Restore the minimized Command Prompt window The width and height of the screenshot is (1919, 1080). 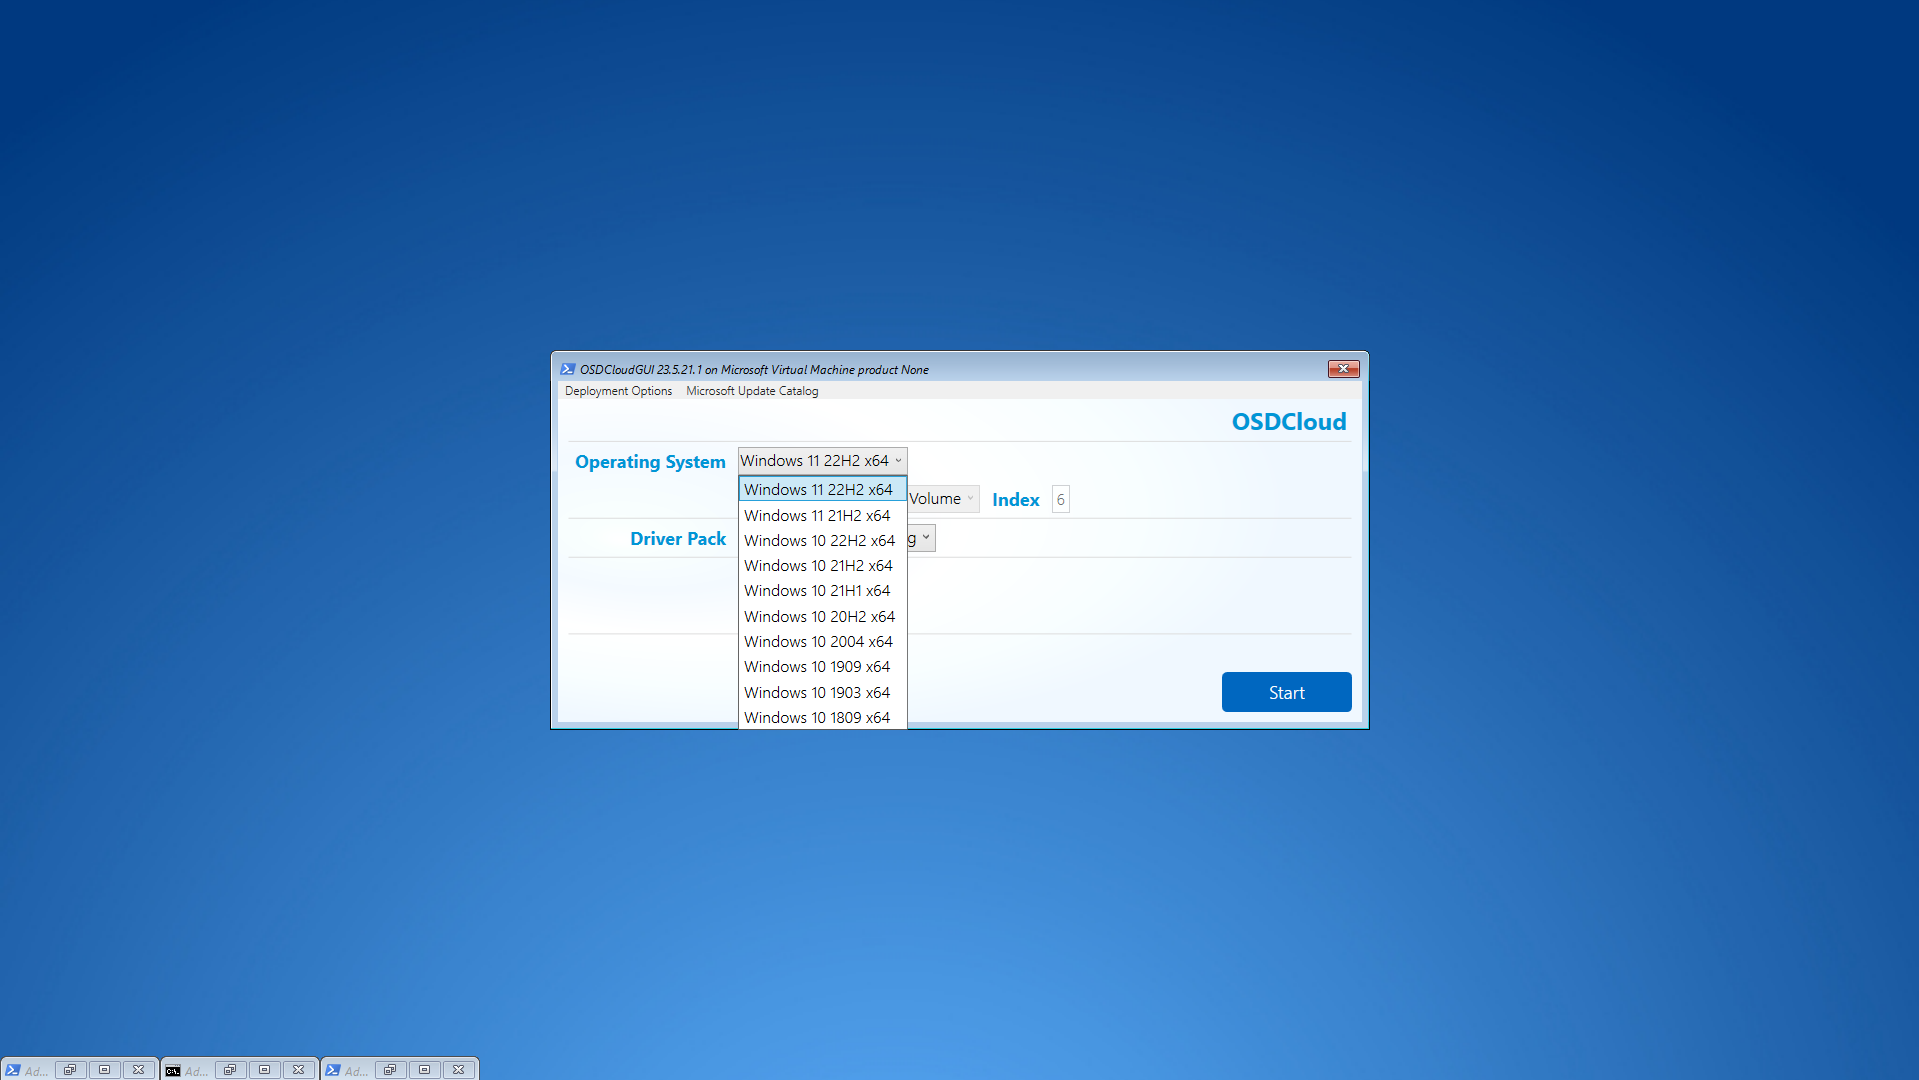point(230,1070)
